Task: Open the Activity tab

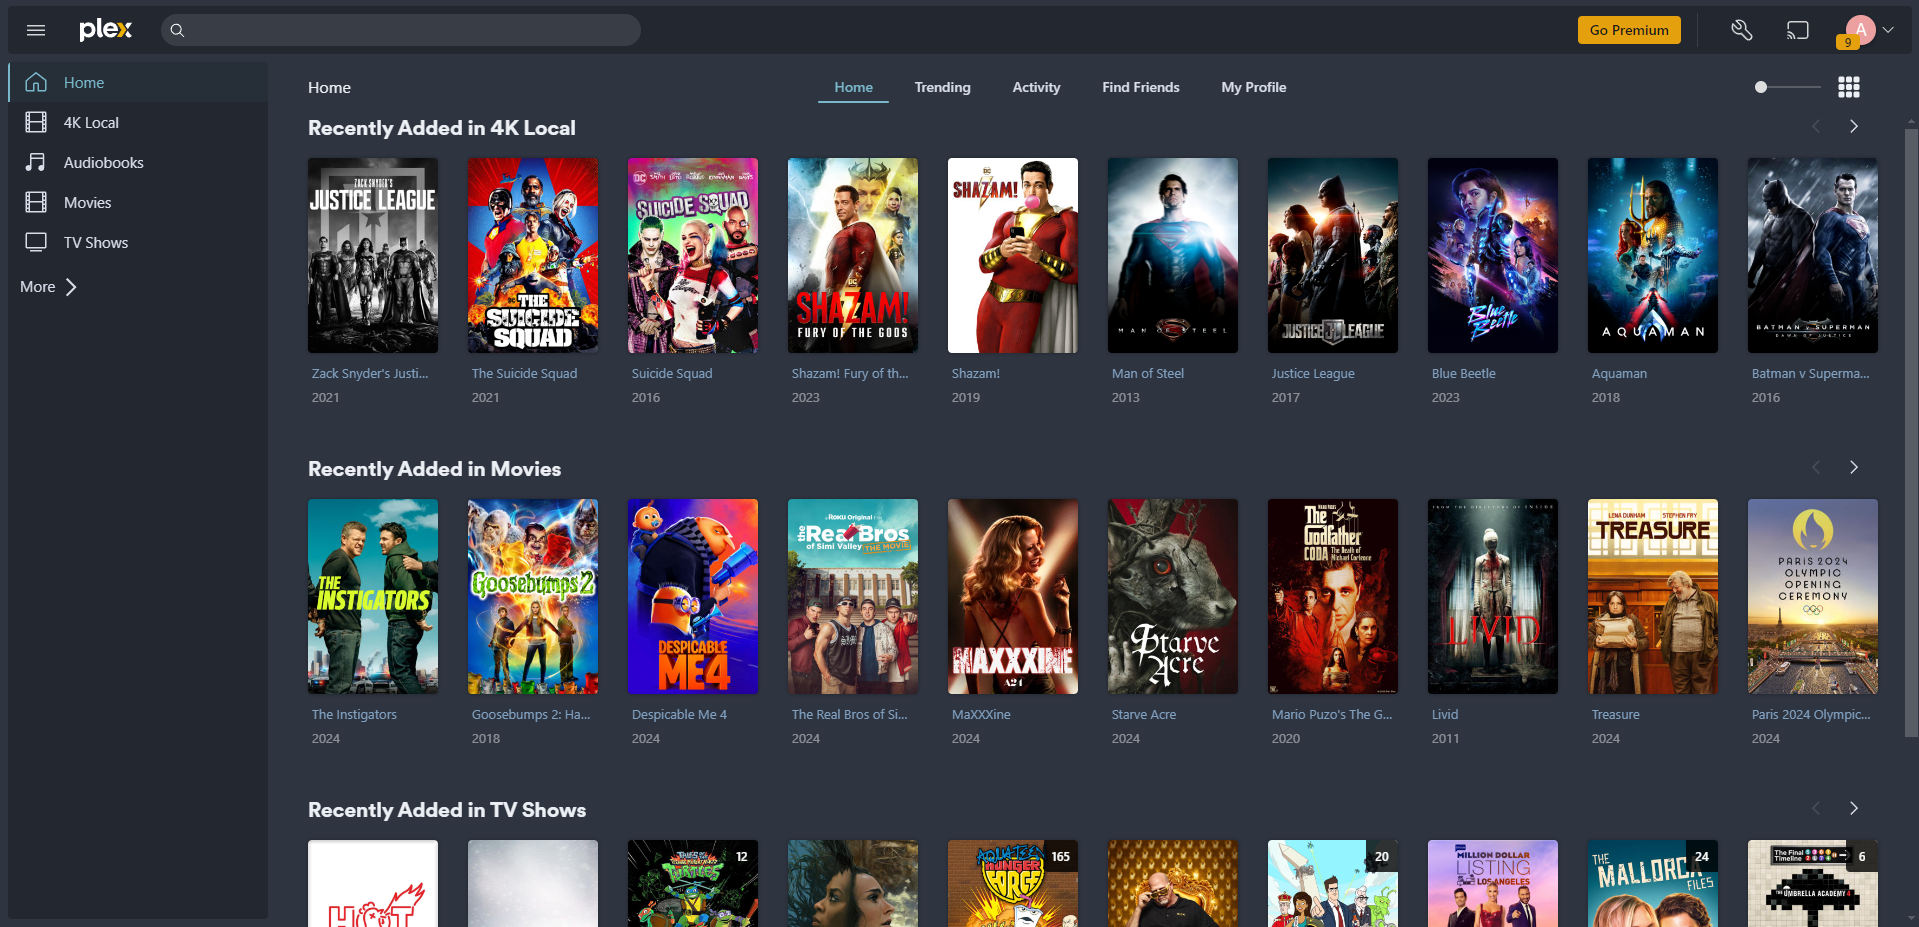Action: (x=1036, y=87)
